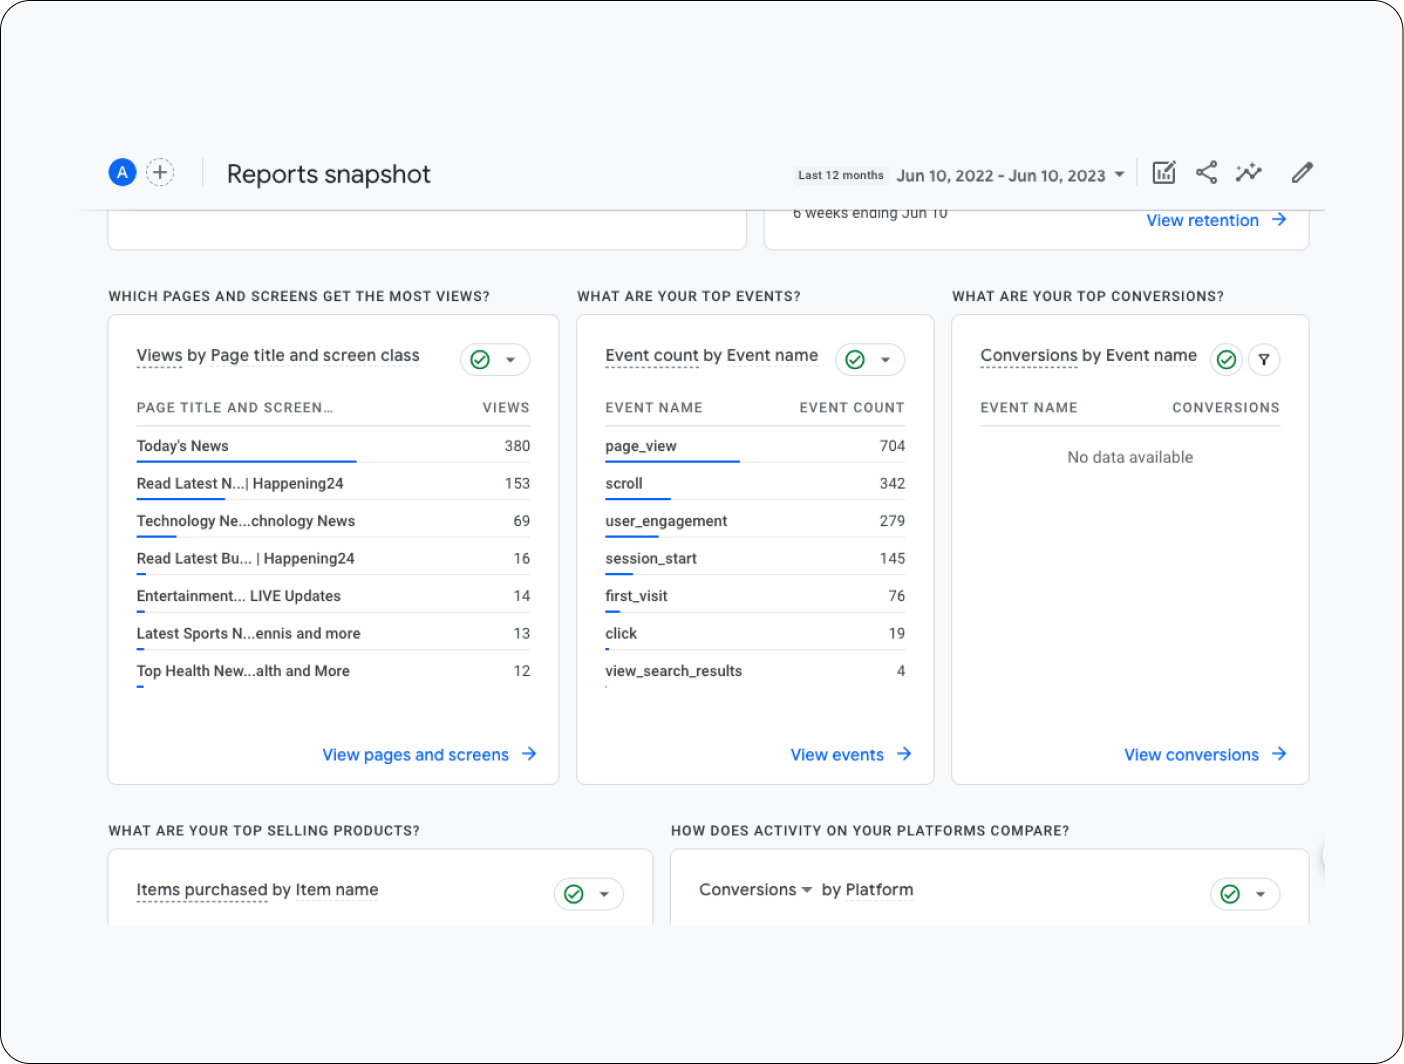Select the Jun 10, 2022 - Jun 10, 2023 range
Screen dimensions: 1404x1064
coord(1001,176)
